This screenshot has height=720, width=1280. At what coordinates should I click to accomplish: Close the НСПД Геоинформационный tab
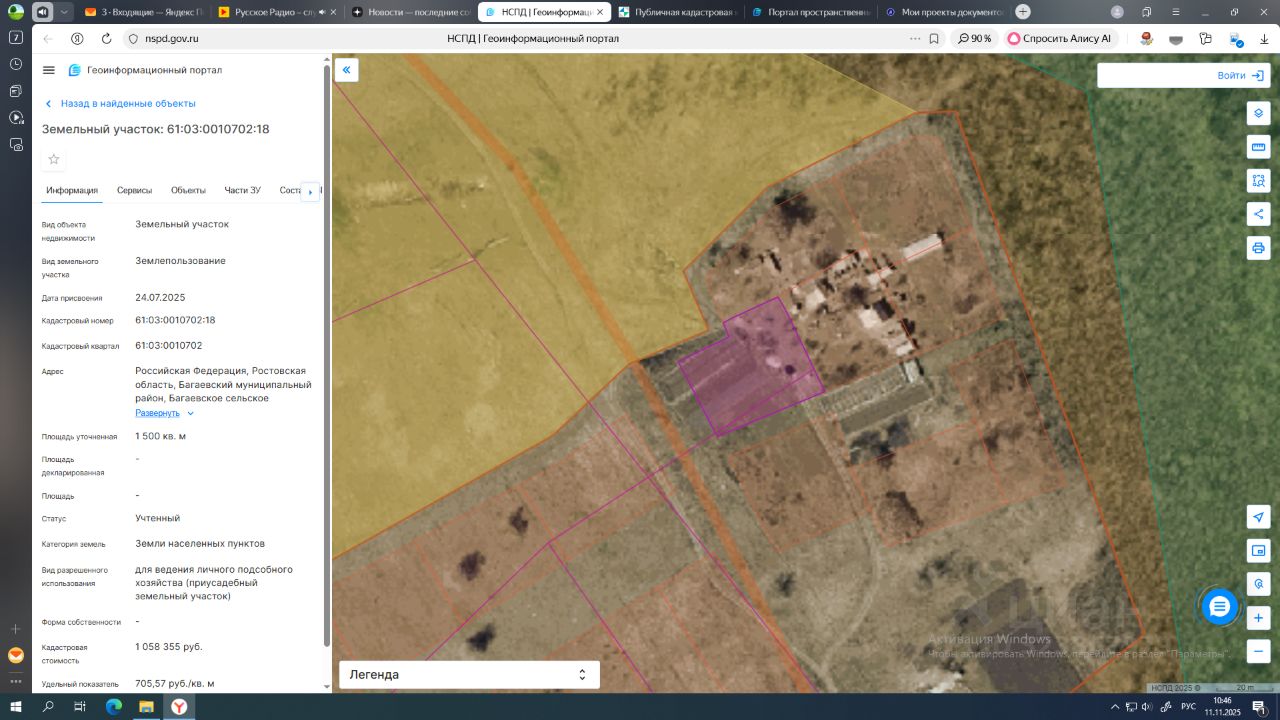point(599,12)
